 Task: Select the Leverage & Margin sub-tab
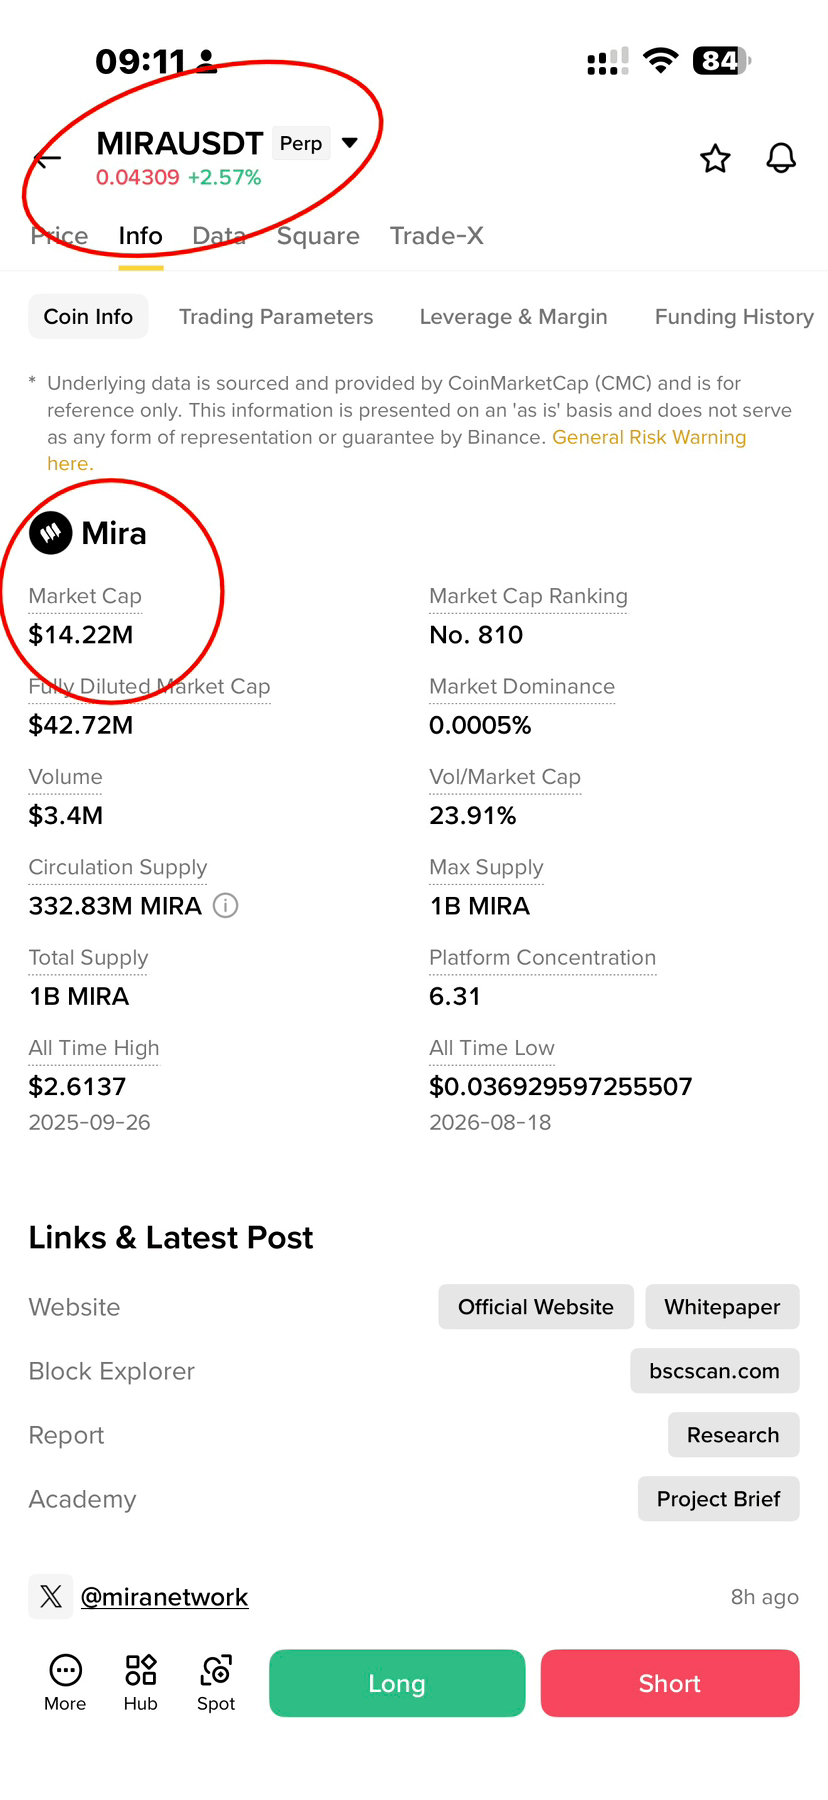tap(513, 317)
